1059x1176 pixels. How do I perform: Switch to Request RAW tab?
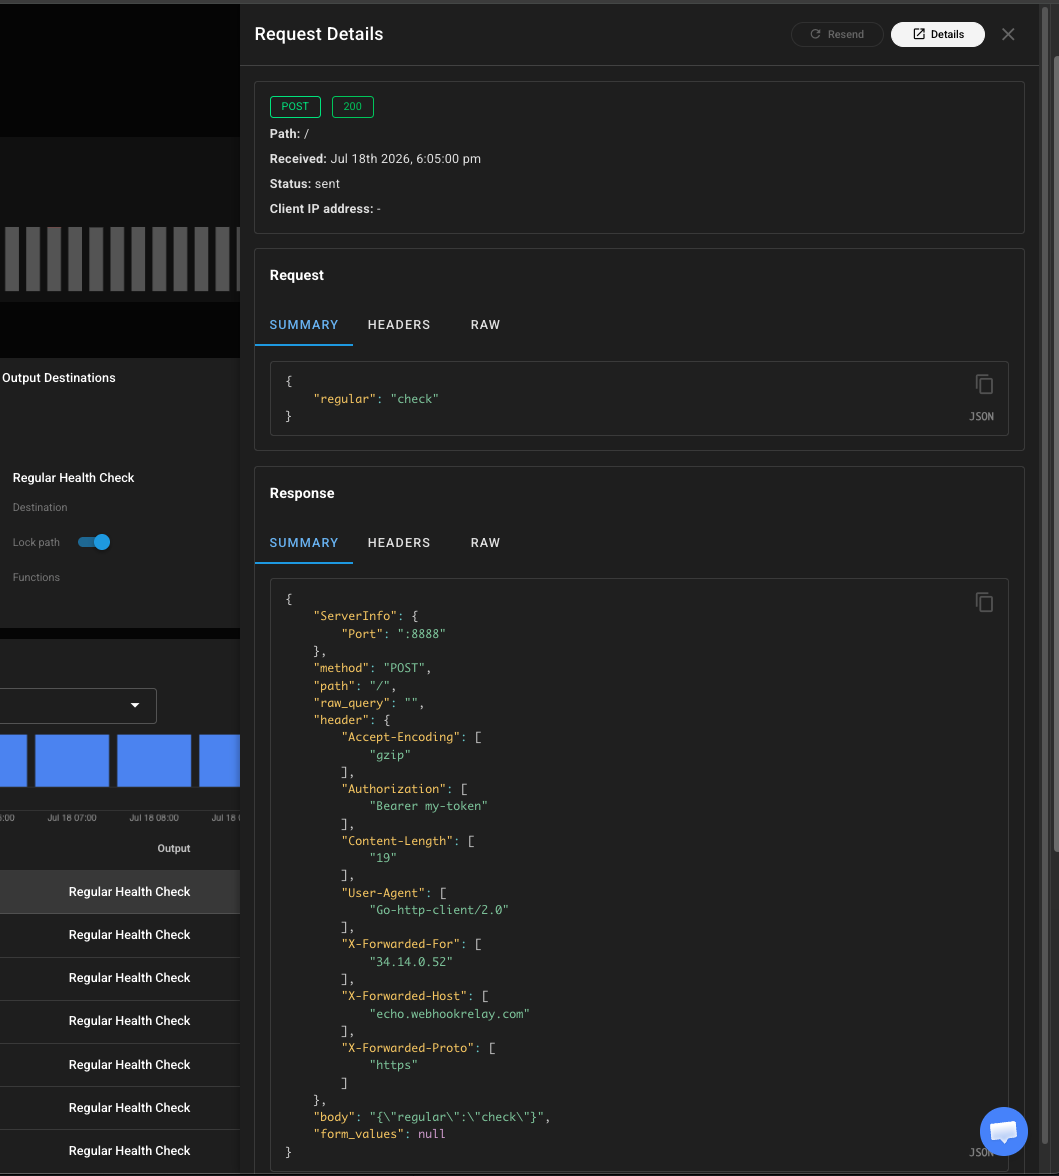pyautogui.click(x=485, y=325)
